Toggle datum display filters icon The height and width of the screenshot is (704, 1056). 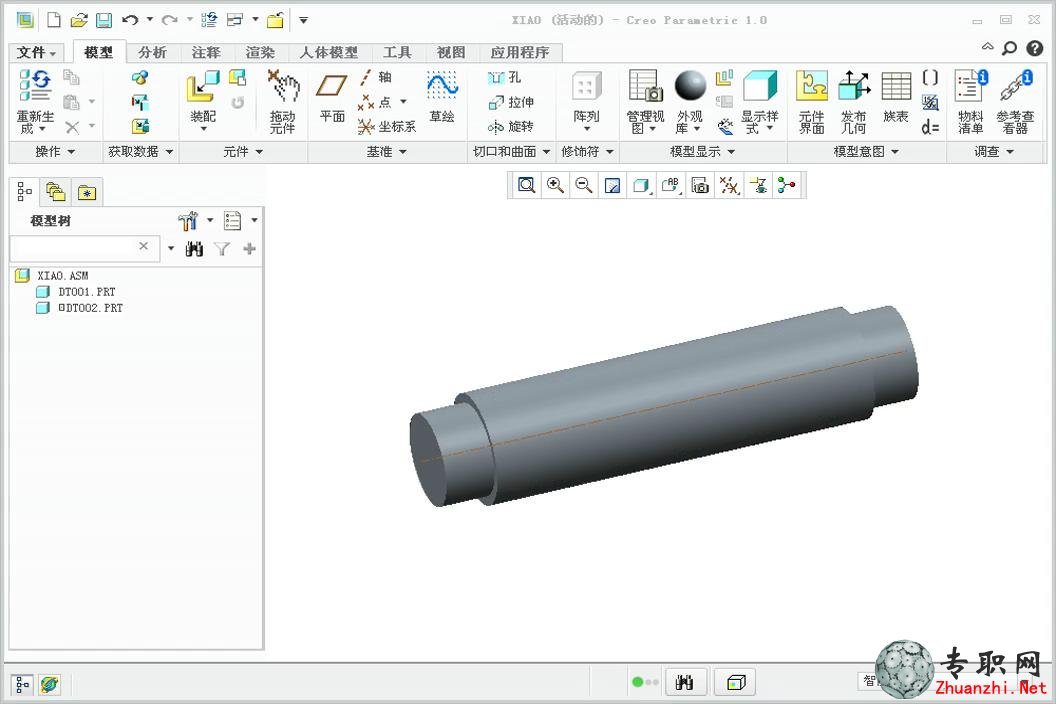729,185
